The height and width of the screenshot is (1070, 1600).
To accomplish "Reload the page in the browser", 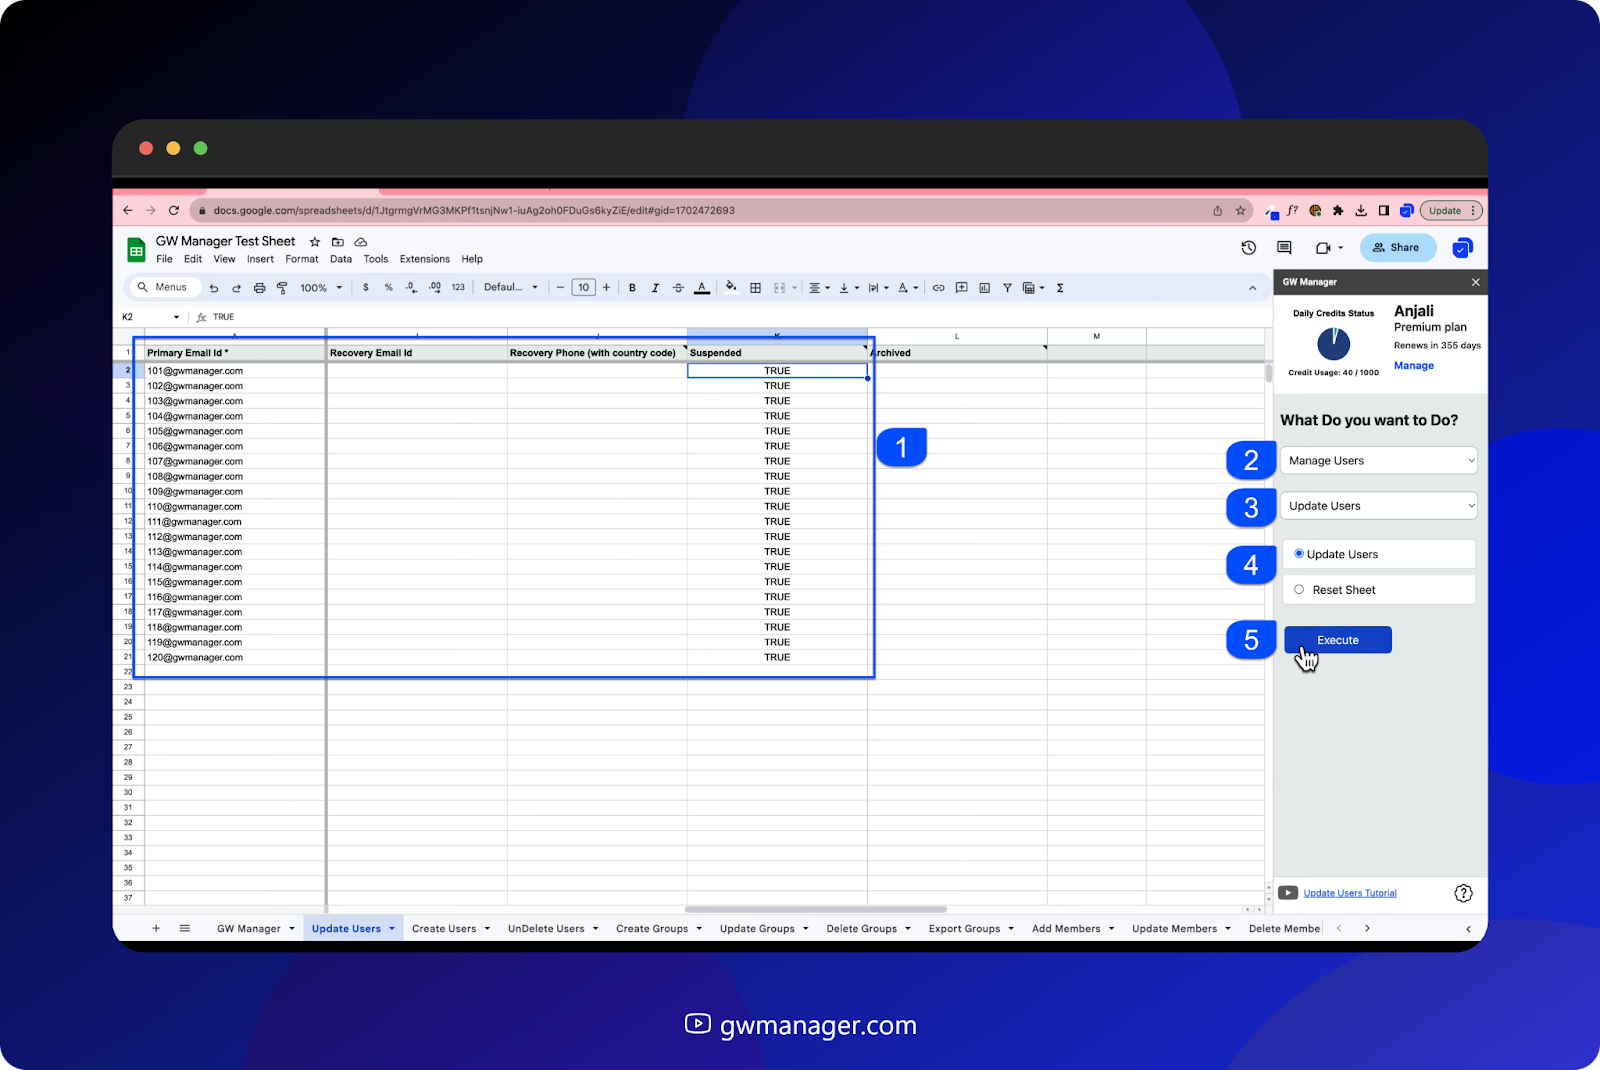I will coord(174,211).
